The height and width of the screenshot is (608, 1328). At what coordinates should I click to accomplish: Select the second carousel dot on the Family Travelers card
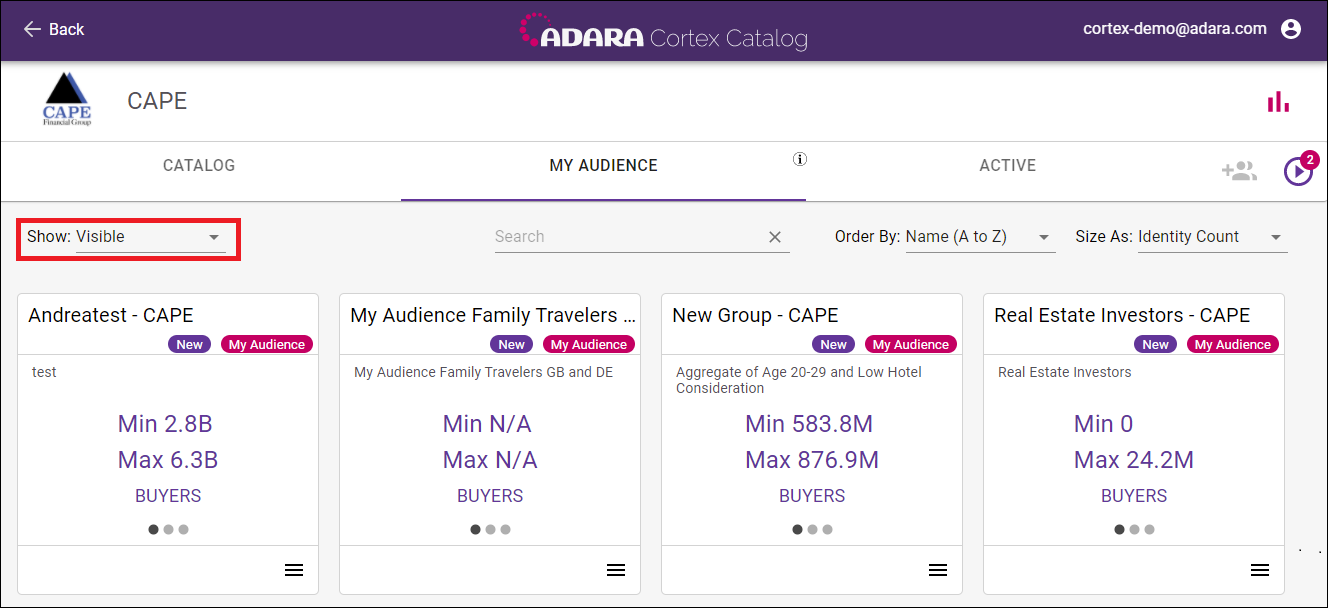pos(490,530)
